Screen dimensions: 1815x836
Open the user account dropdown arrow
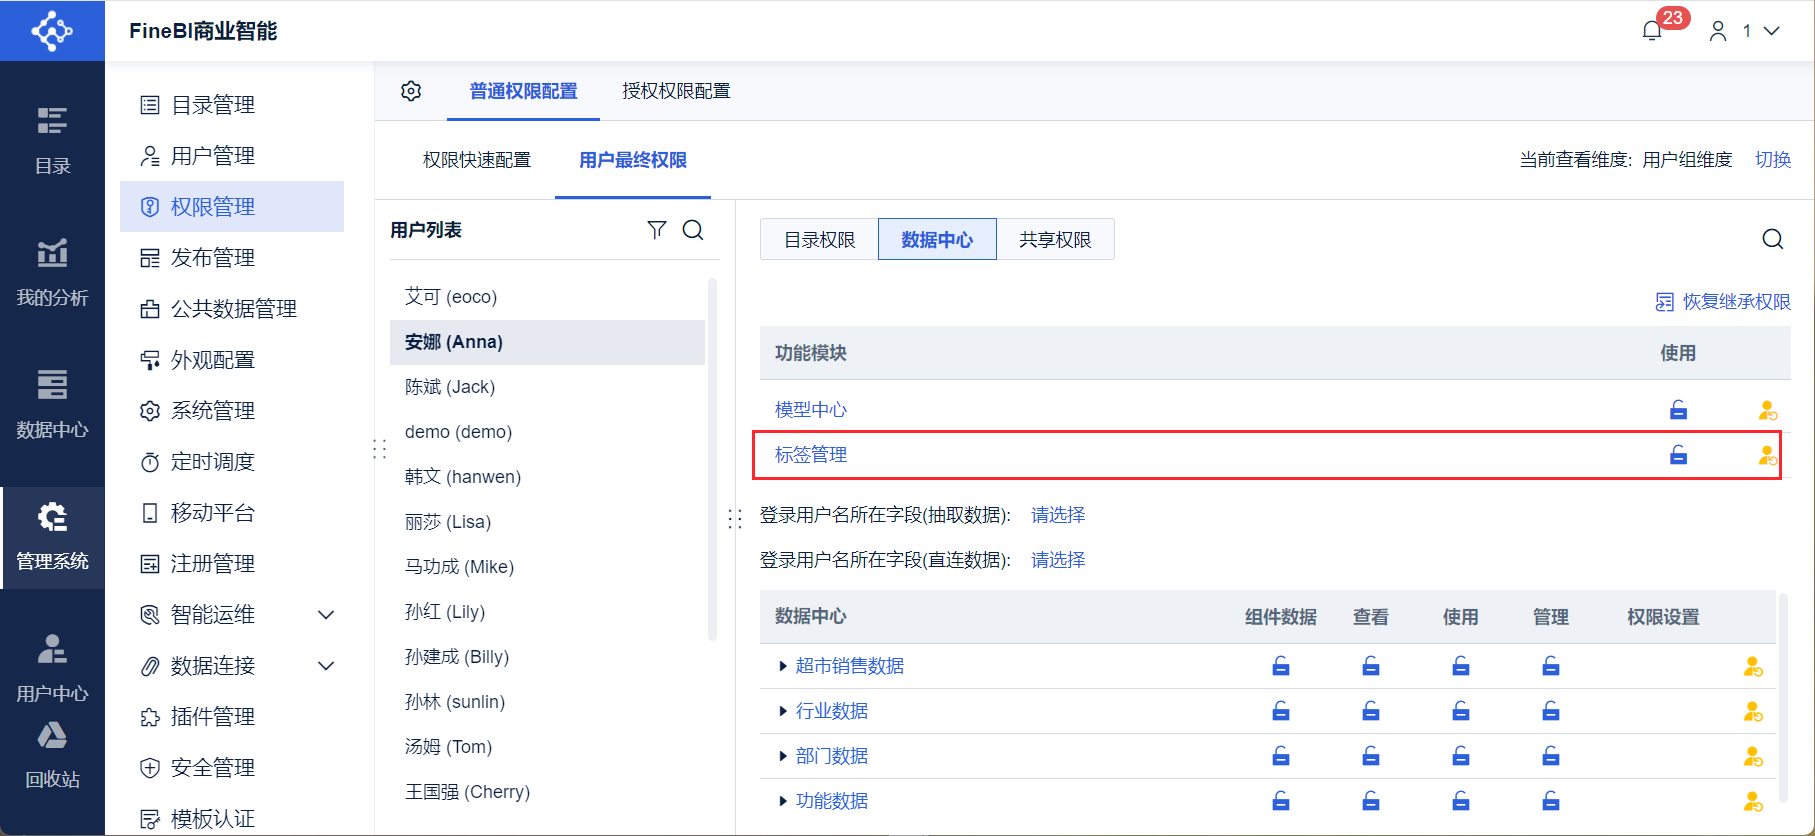click(1771, 31)
